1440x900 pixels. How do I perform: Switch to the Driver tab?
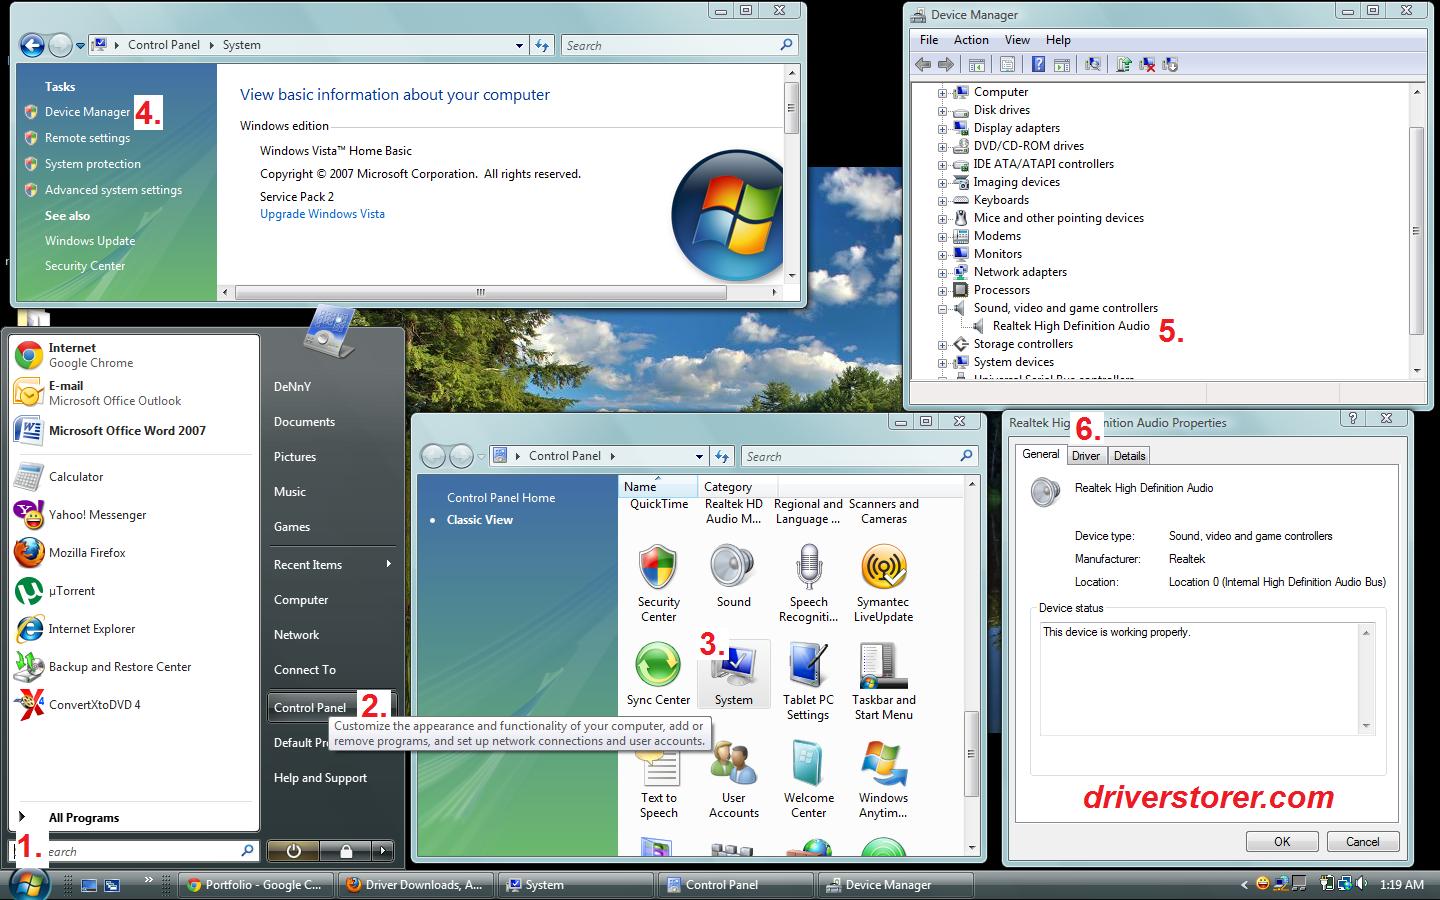[1085, 455]
